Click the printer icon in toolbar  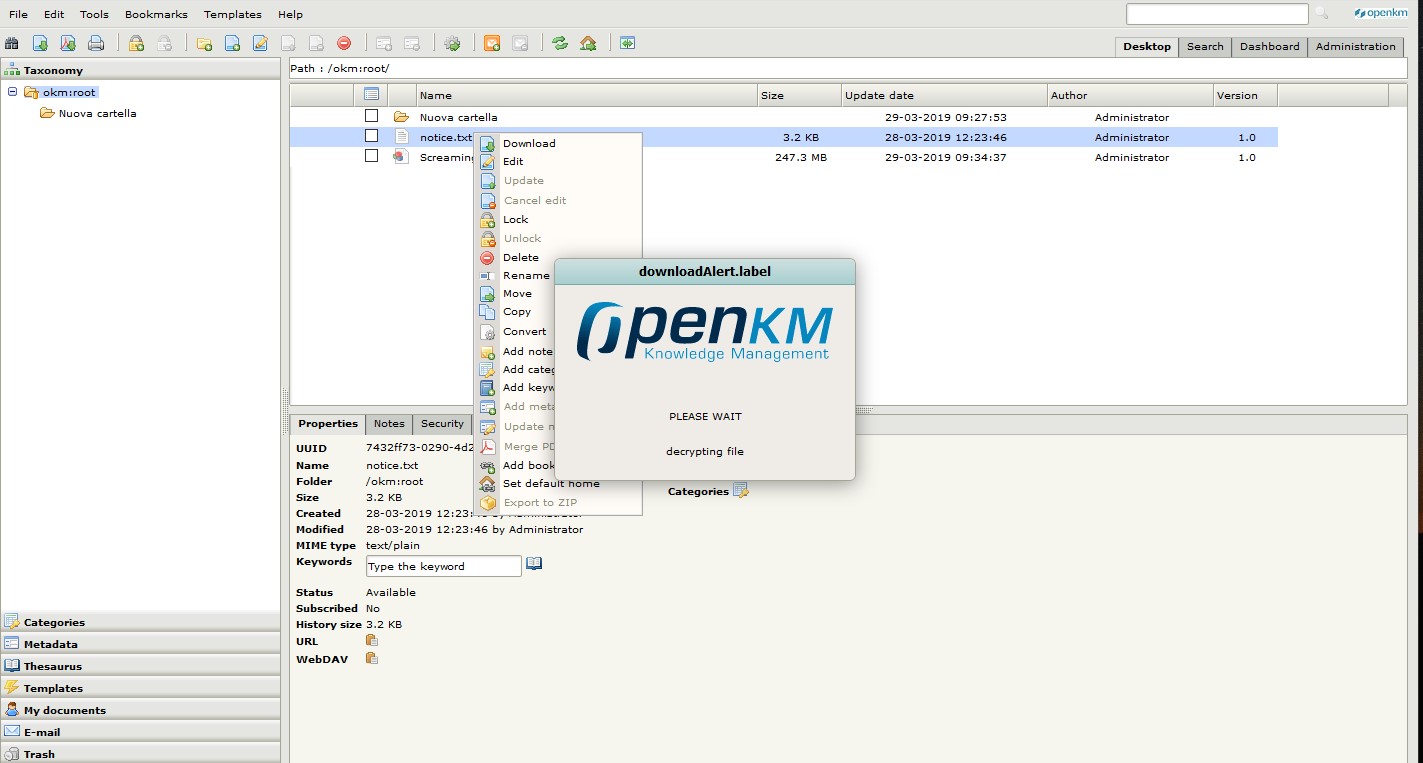click(x=96, y=43)
